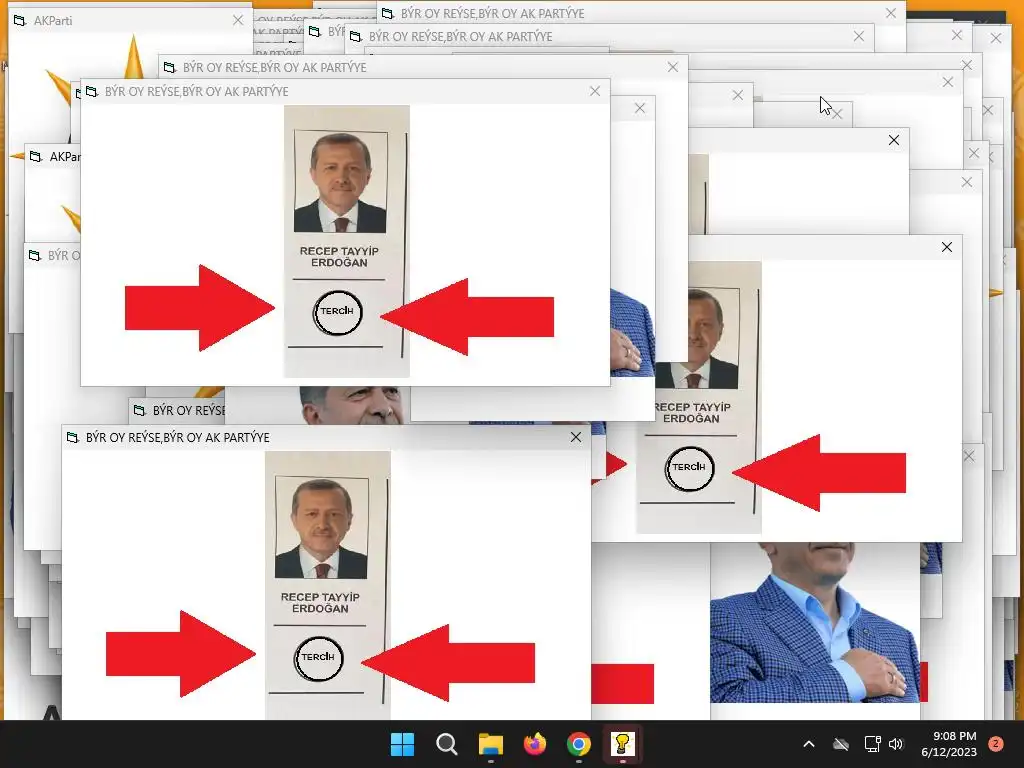1024x768 pixels.
Task: Click the title icon of the upper front popup
Action: (92, 91)
